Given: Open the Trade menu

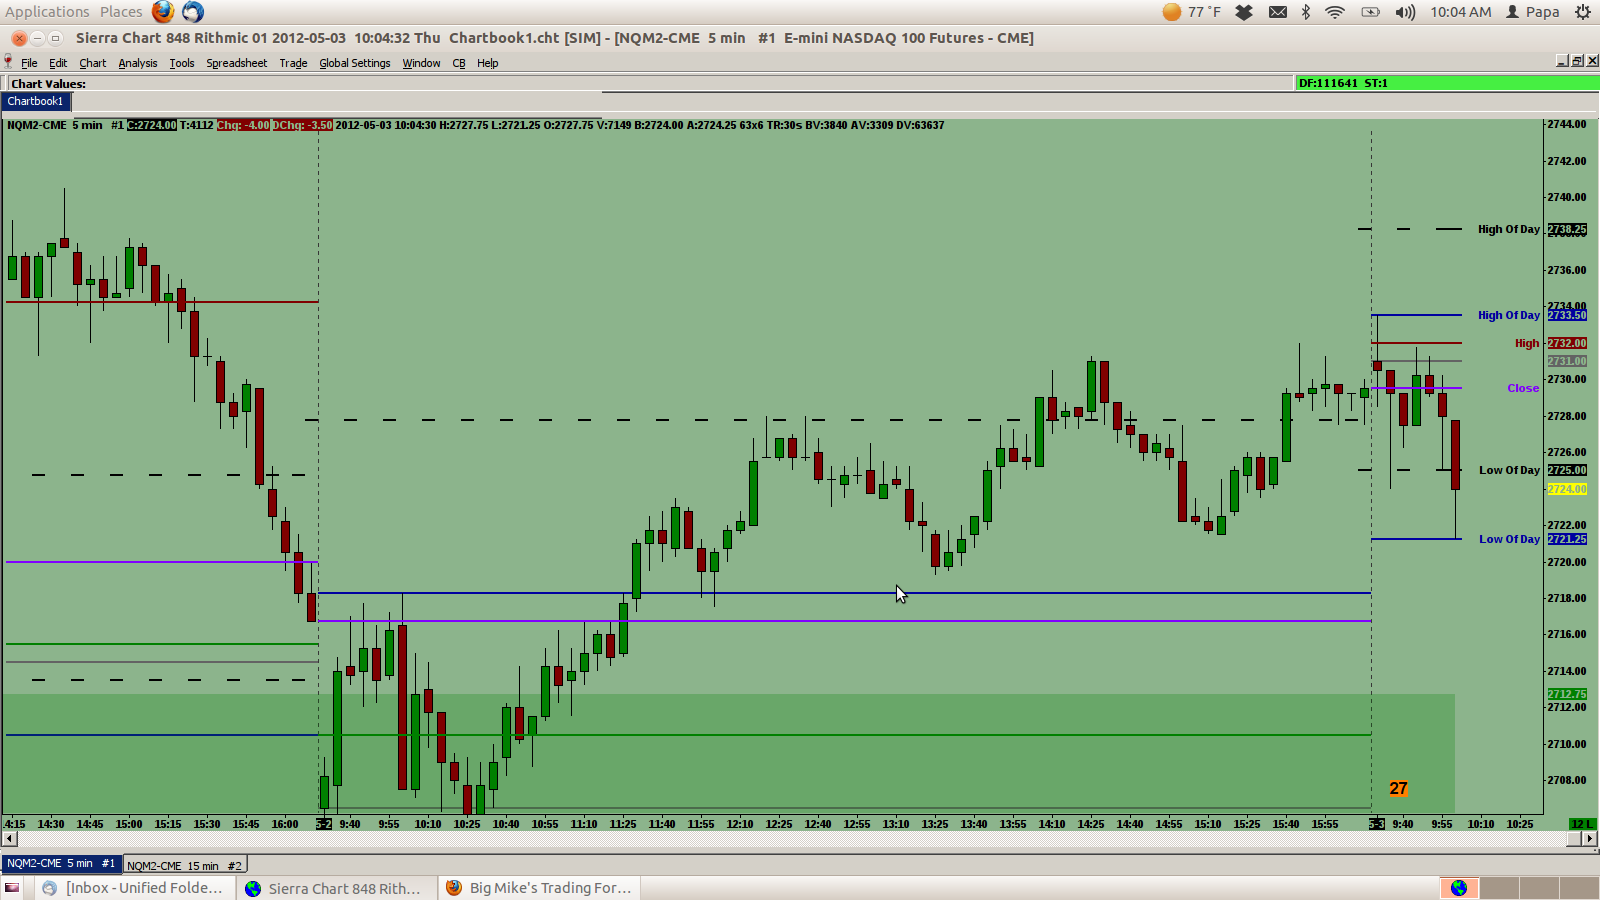Looking at the screenshot, I should 293,63.
